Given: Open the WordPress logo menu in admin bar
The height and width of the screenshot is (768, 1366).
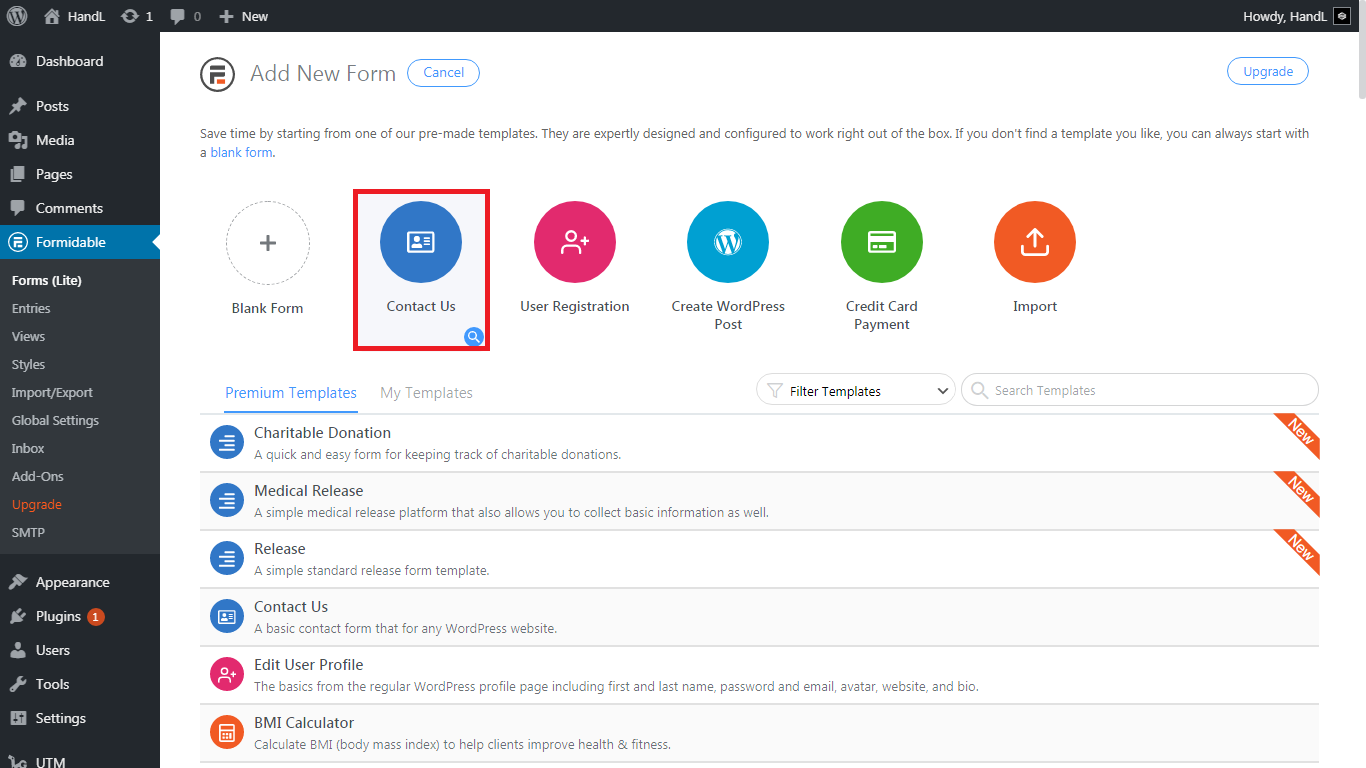Looking at the screenshot, I should [x=17, y=16].
